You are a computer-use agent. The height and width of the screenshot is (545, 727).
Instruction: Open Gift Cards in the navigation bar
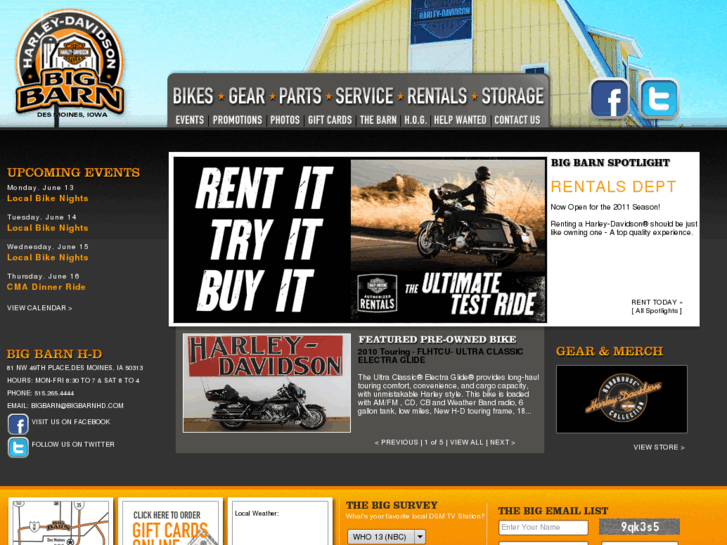pyautogui.click(x=330, y=120)
